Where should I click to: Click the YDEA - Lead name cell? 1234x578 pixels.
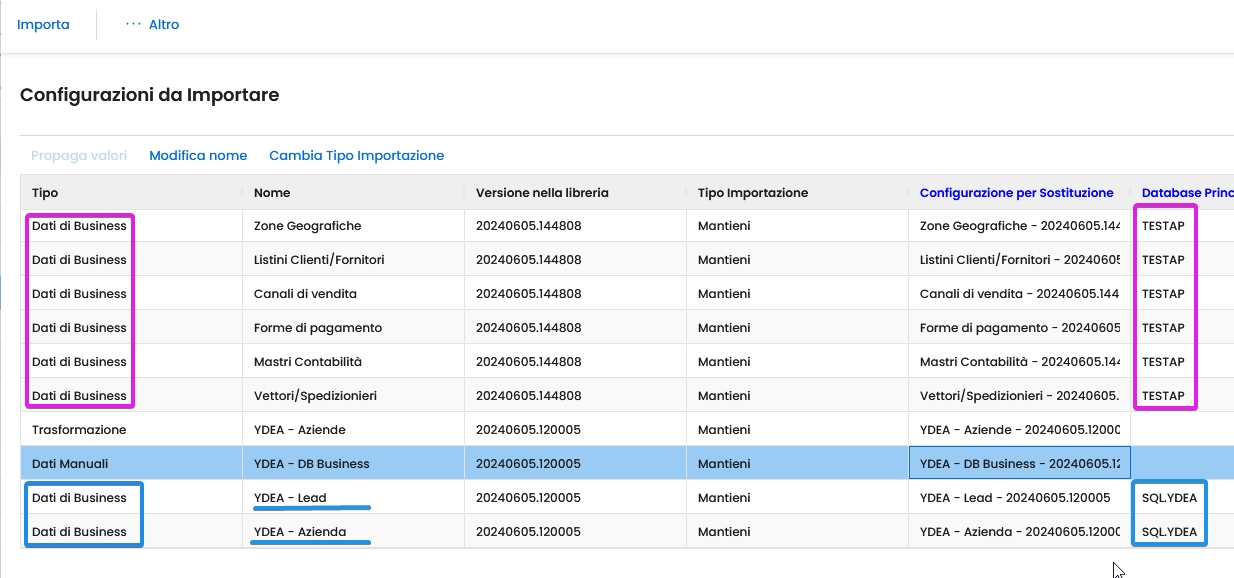pos(290,498)
